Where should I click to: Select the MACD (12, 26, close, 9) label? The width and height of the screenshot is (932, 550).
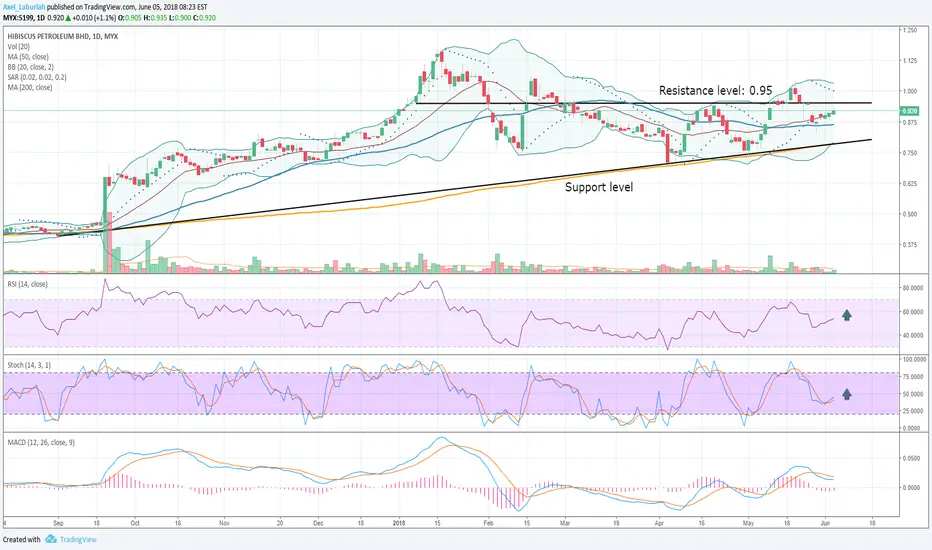click(x=41, y=442)
